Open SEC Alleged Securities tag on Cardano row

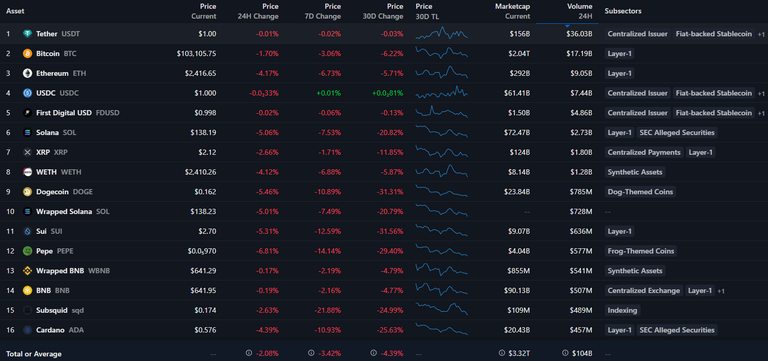676,330
